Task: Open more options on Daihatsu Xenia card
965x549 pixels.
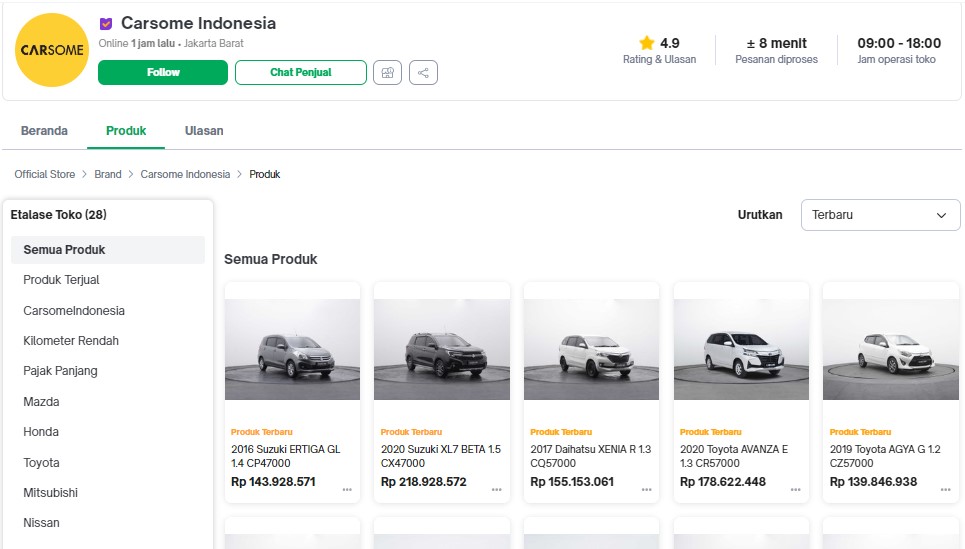Action: click(647, 490)
